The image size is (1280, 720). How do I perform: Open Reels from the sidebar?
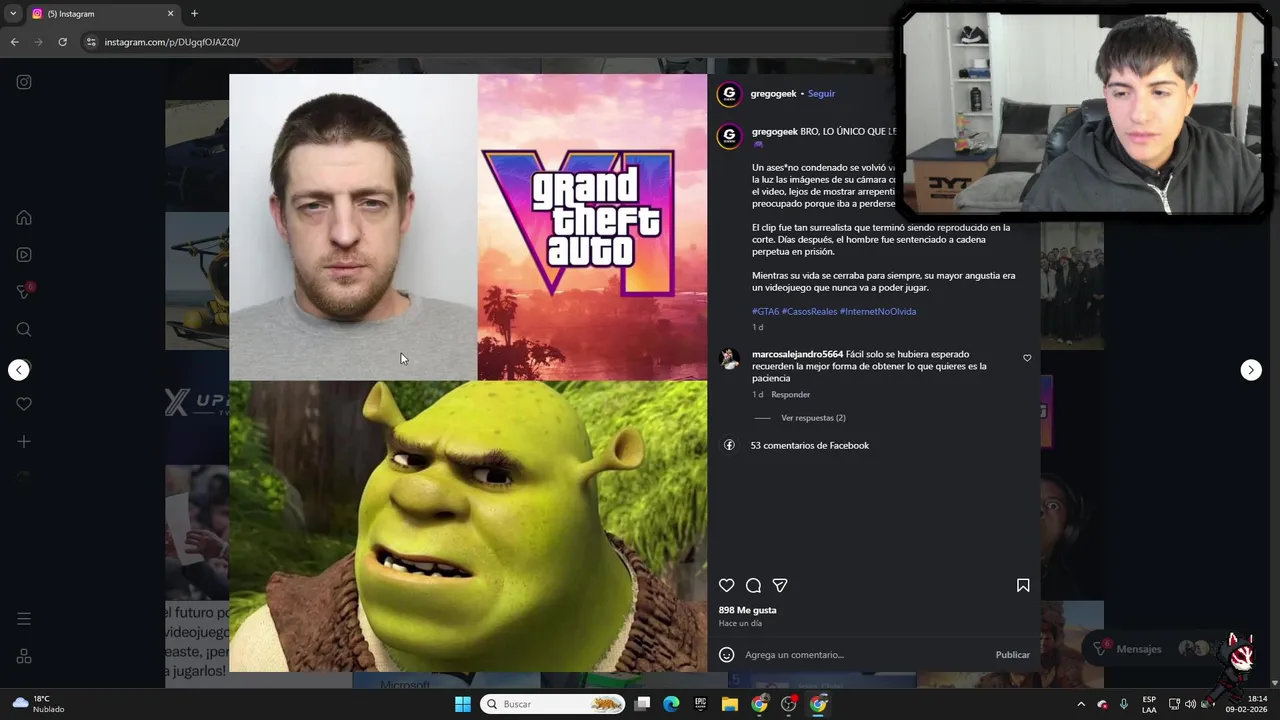coord(24,255)
